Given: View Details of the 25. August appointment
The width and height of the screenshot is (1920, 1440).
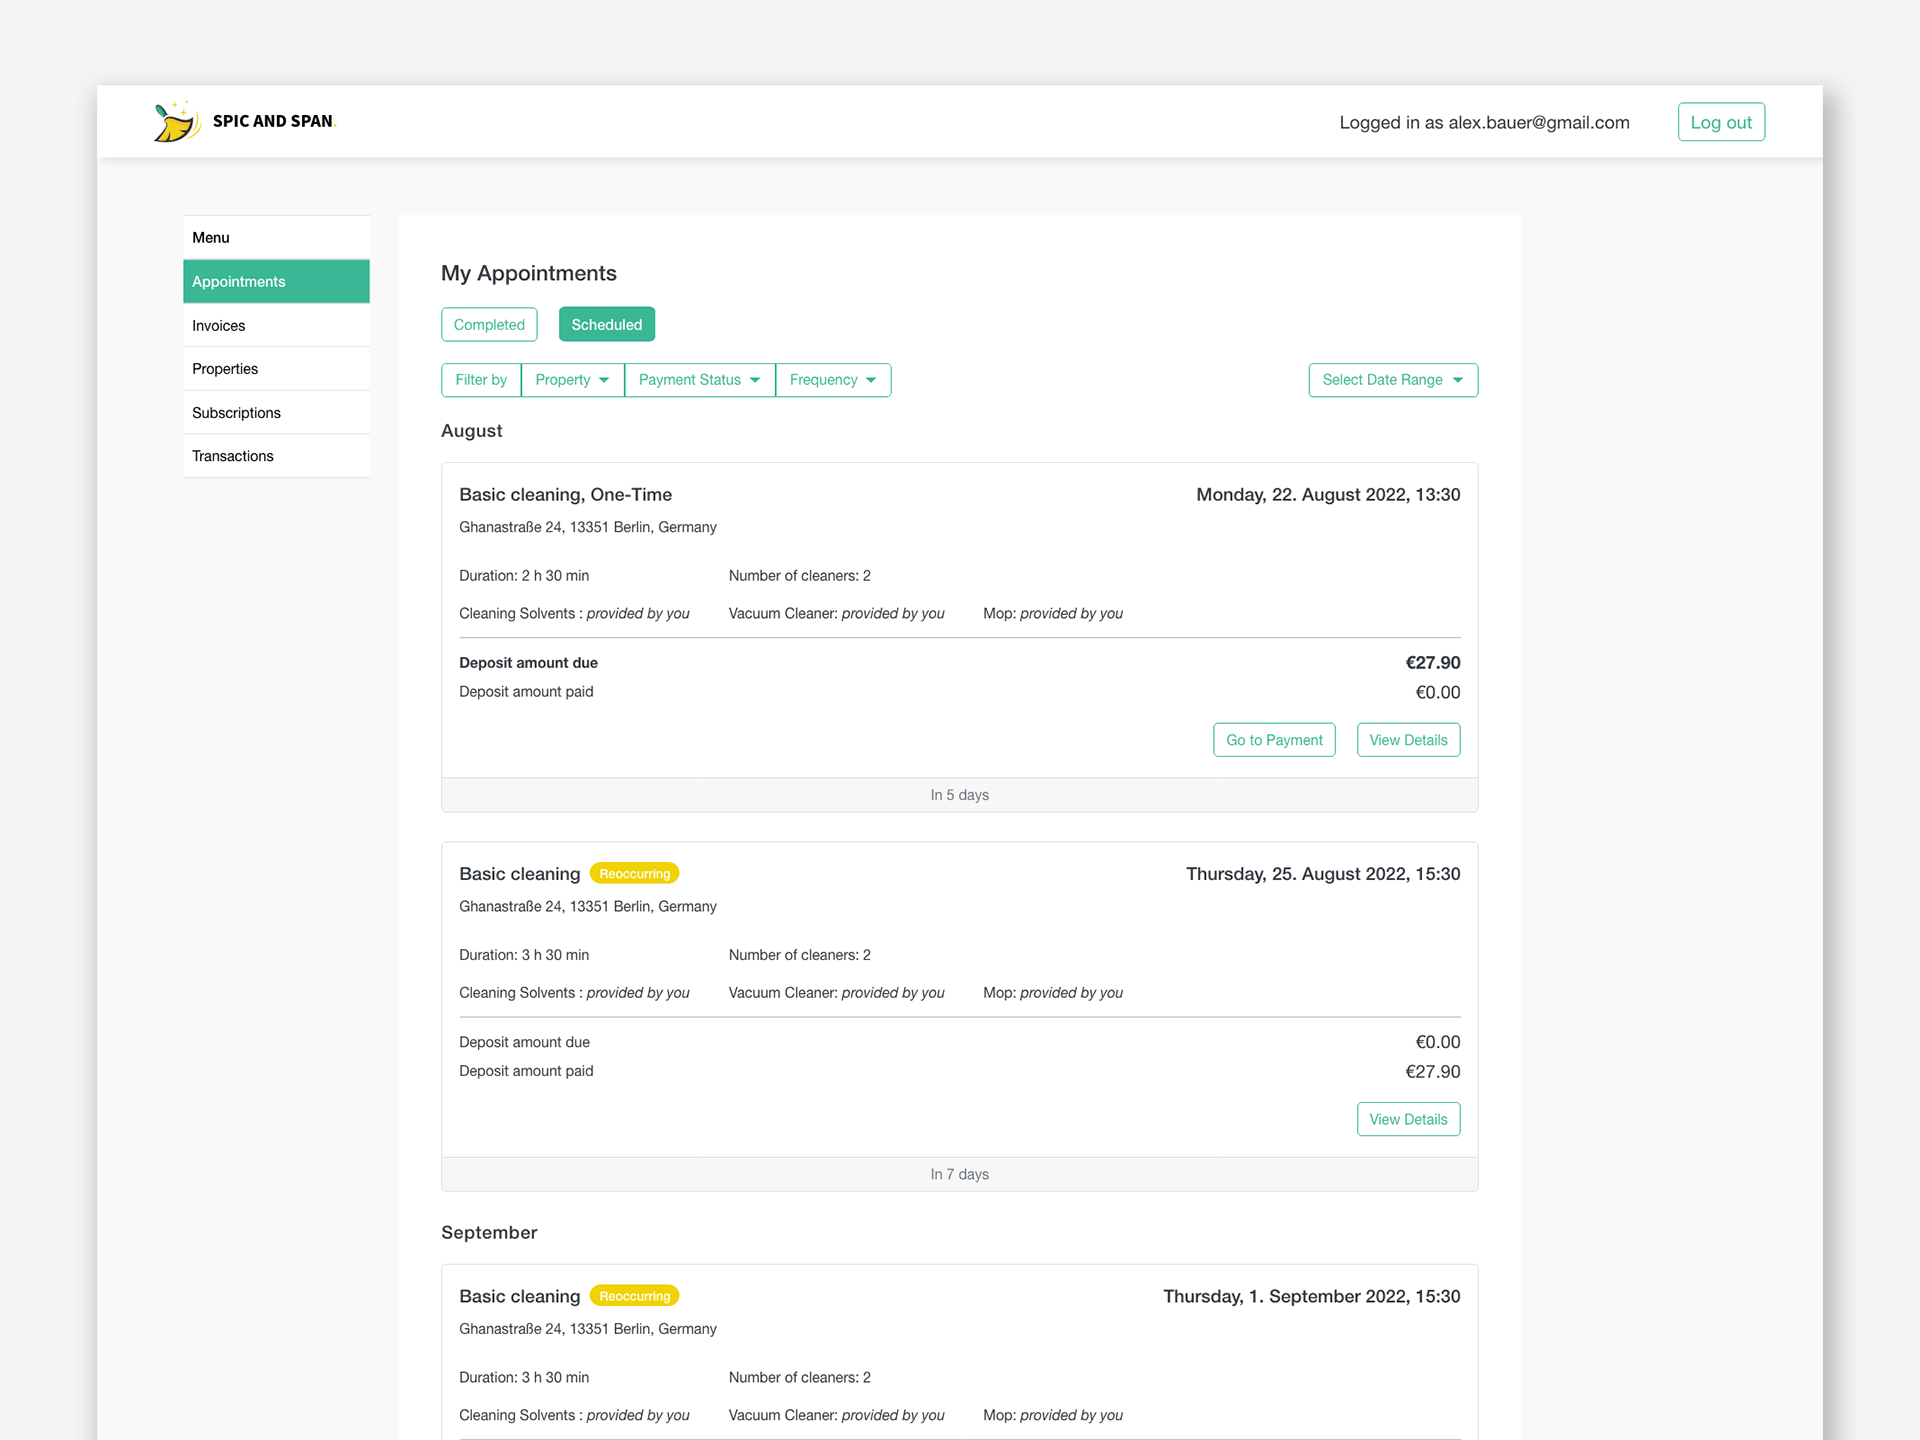Looking at the screenshot, I should [x=1407, y=1119].
